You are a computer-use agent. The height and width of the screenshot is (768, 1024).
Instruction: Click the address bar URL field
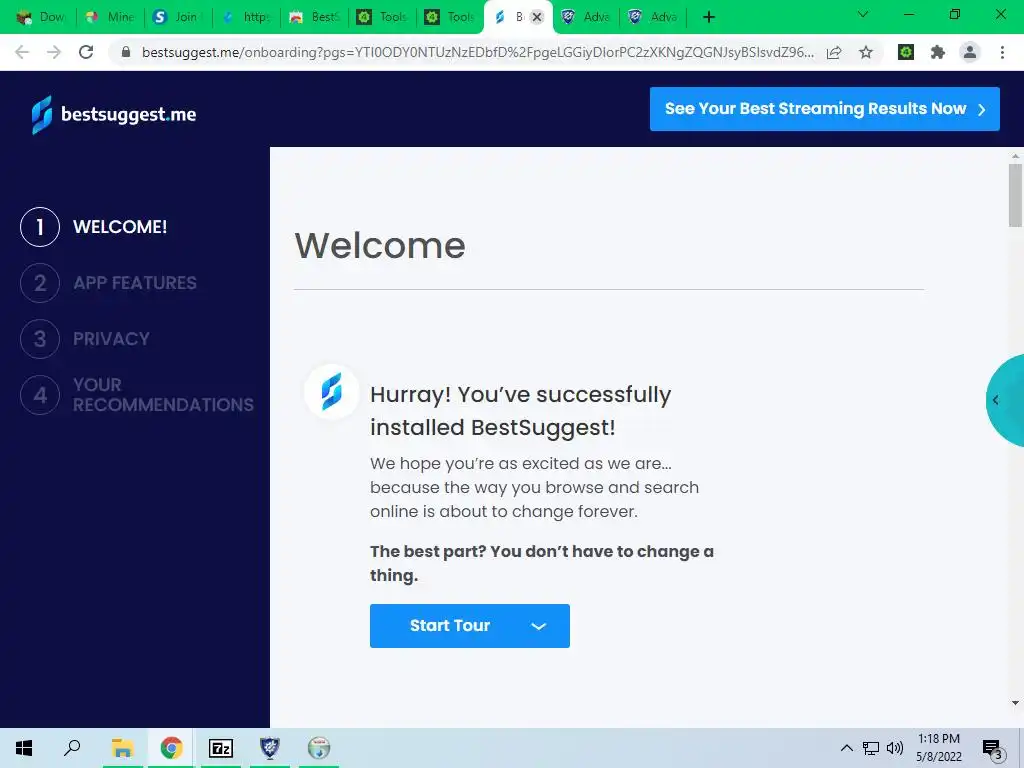point(477,52)
